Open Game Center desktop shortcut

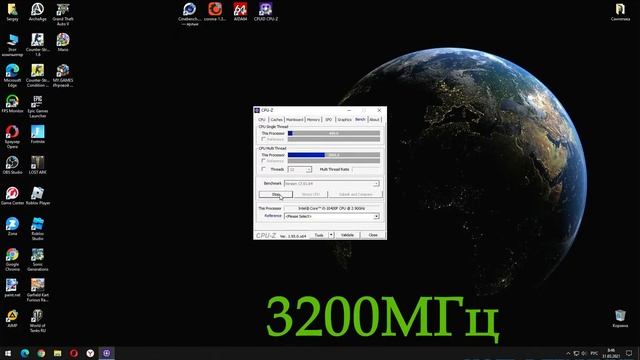pos(12,196)
